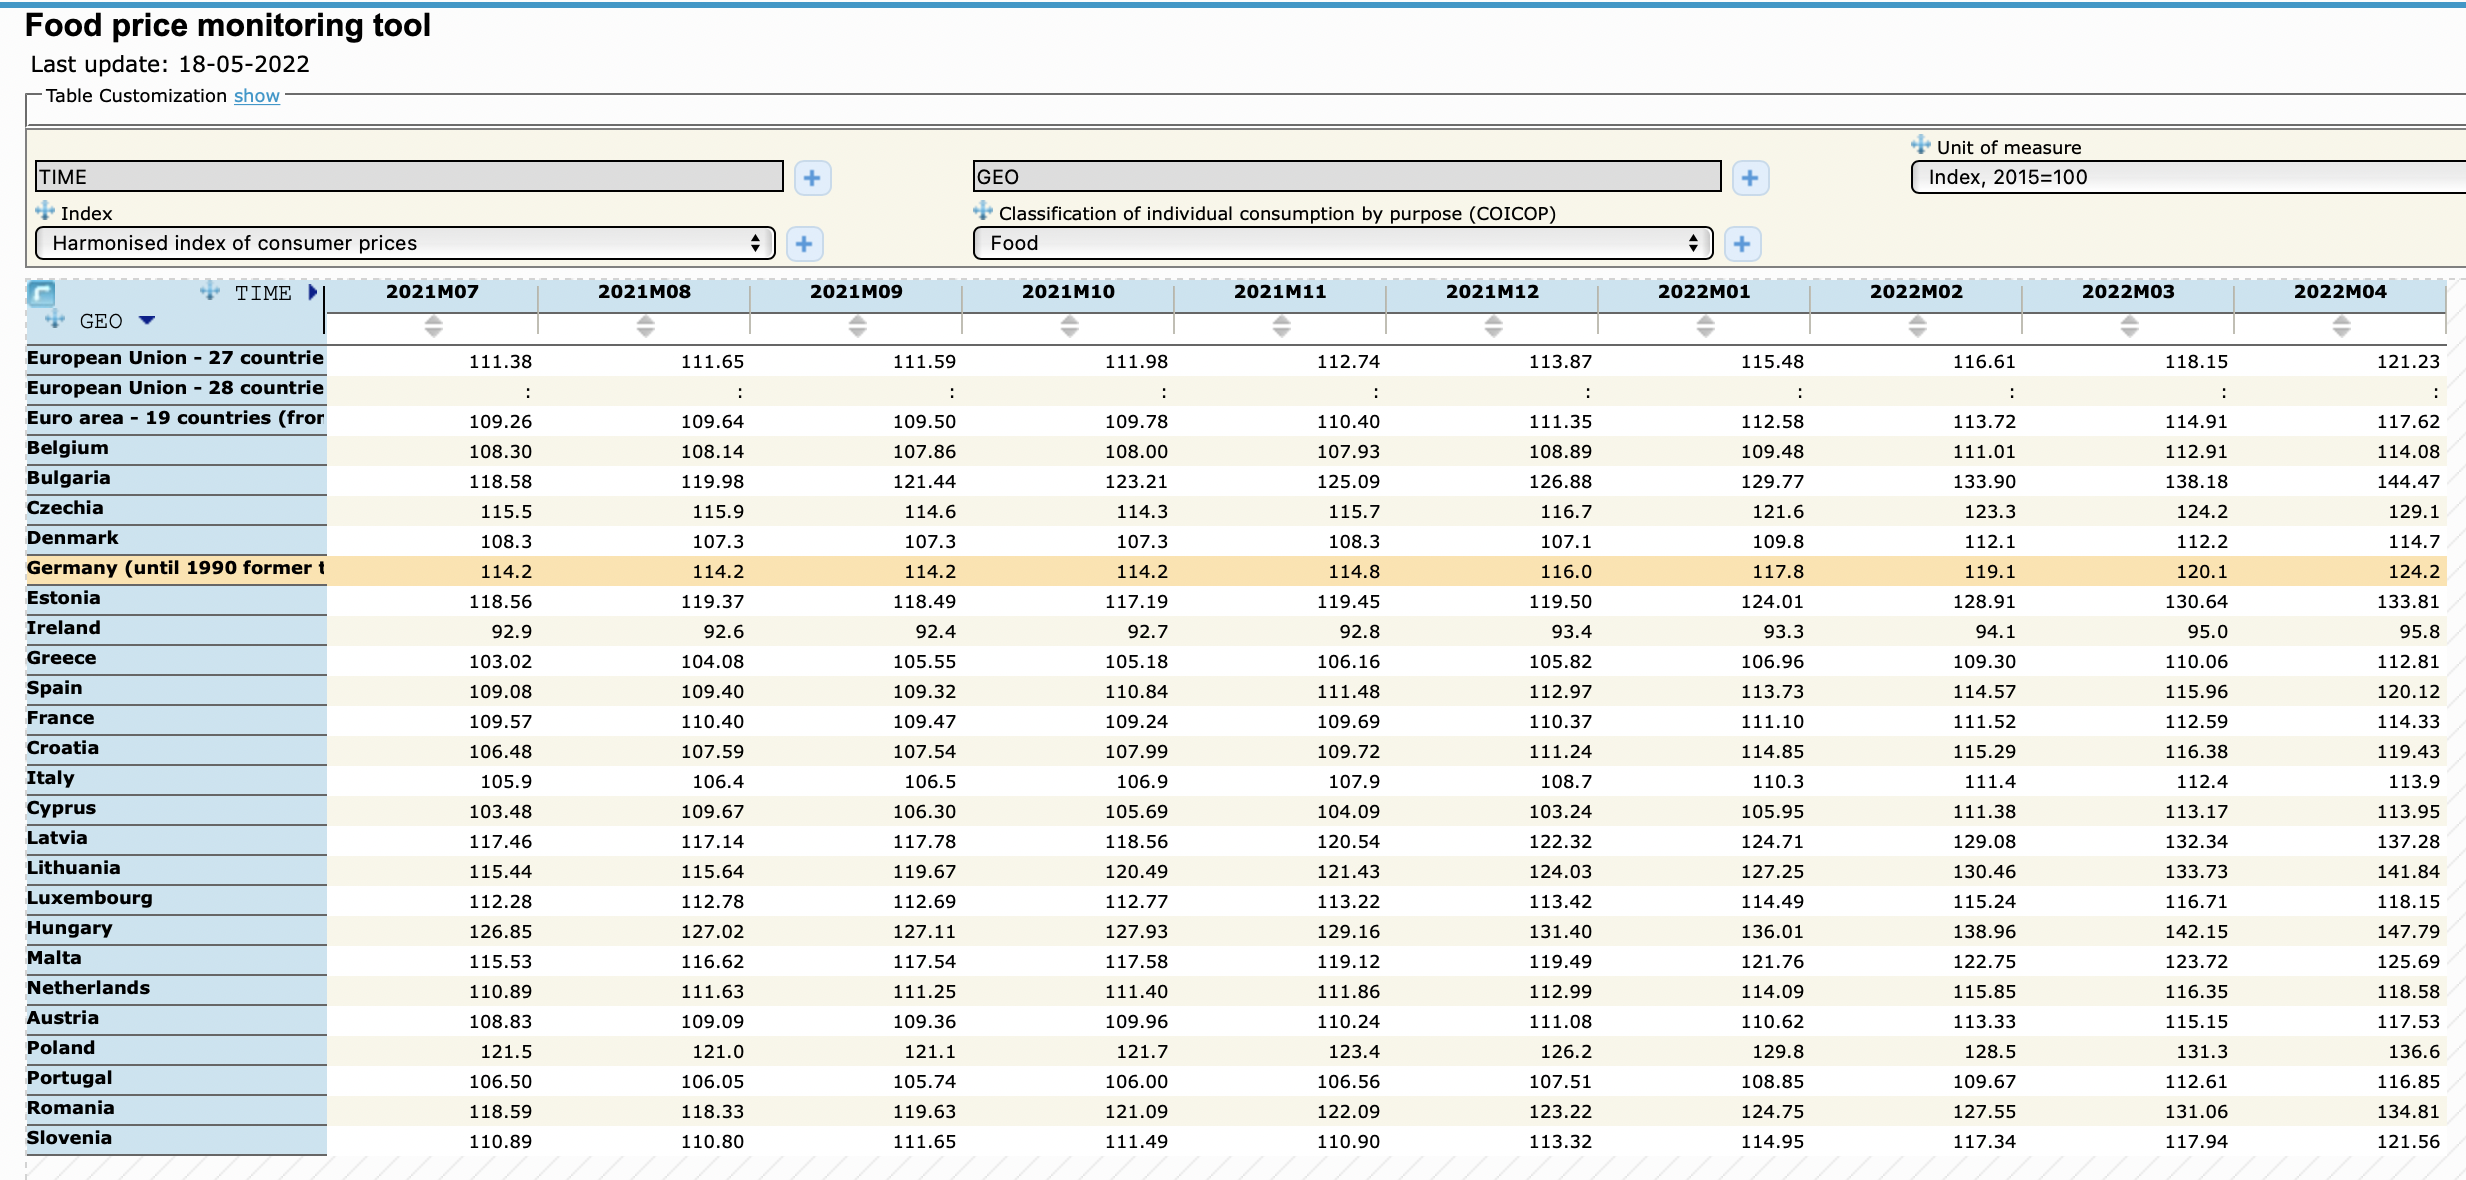
Task: Click move handle icon beside Unit of measure
Action: (x=1920, y=145)
